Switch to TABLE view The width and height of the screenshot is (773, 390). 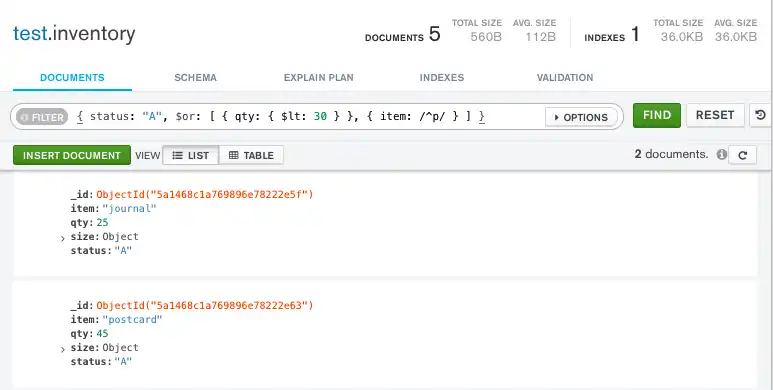251,155
